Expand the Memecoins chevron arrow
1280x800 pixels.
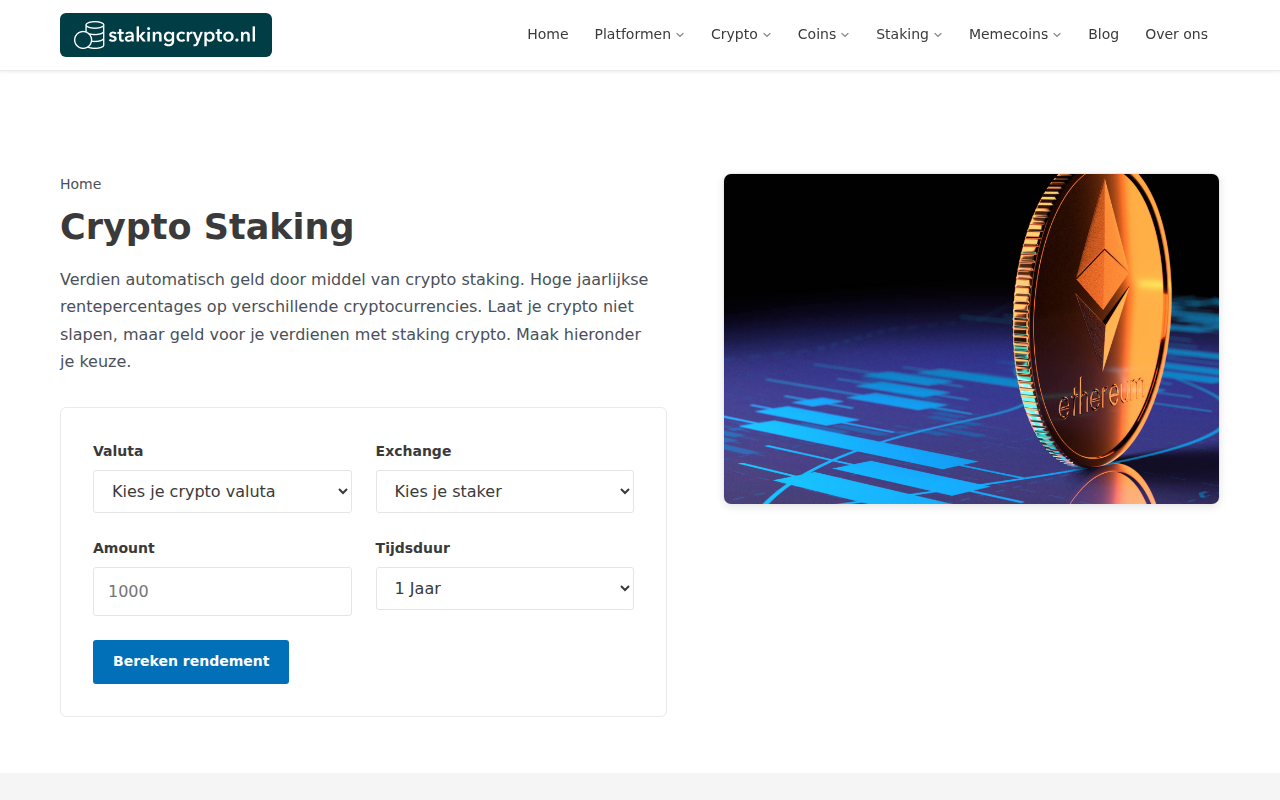coord(1057,35)
